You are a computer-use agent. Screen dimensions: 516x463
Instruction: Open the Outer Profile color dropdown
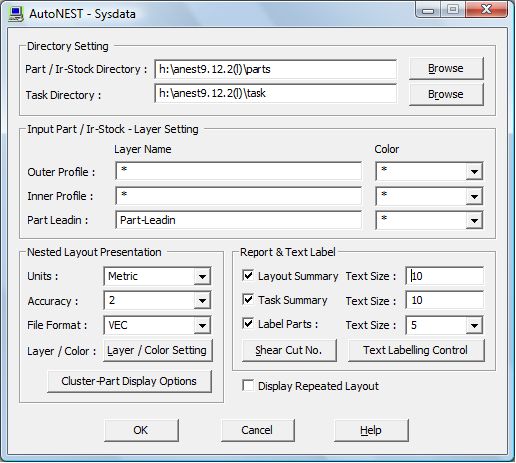(x=474, y=172)
